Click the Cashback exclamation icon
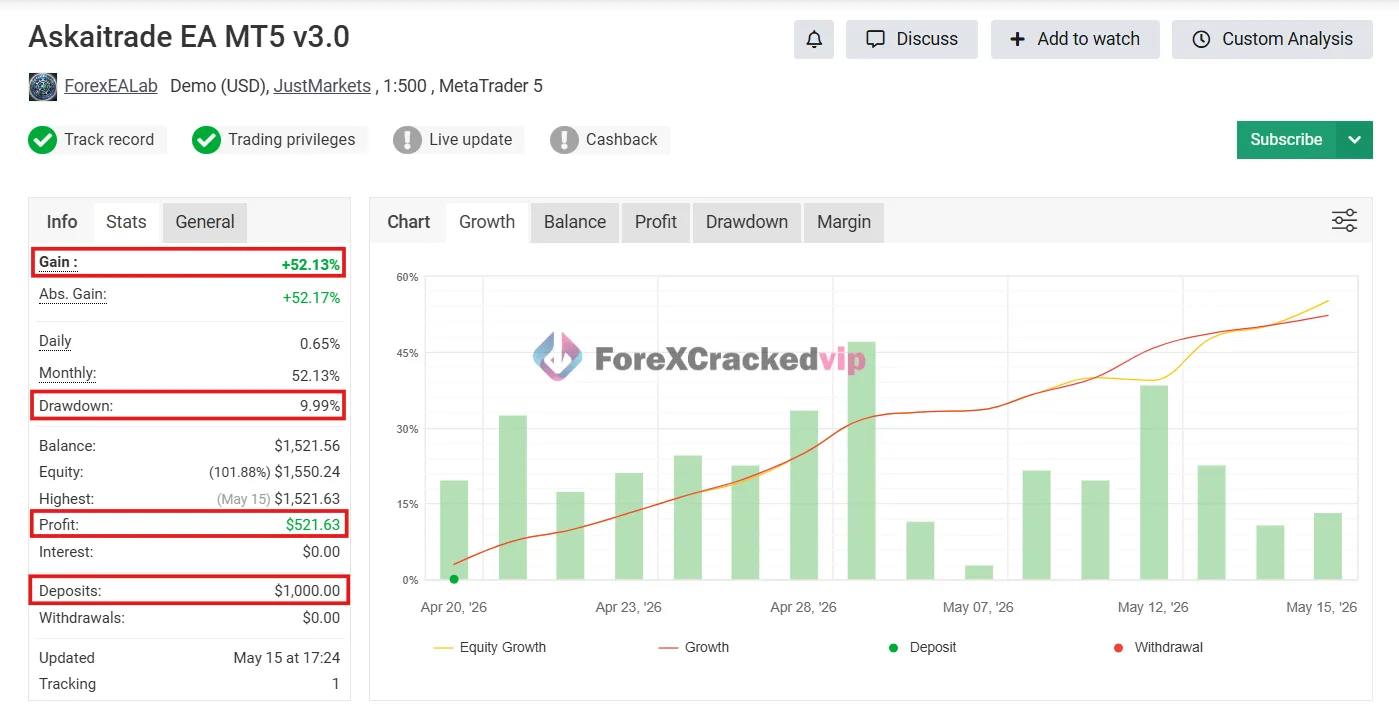 pyautogui.click(x=564, y=140)
